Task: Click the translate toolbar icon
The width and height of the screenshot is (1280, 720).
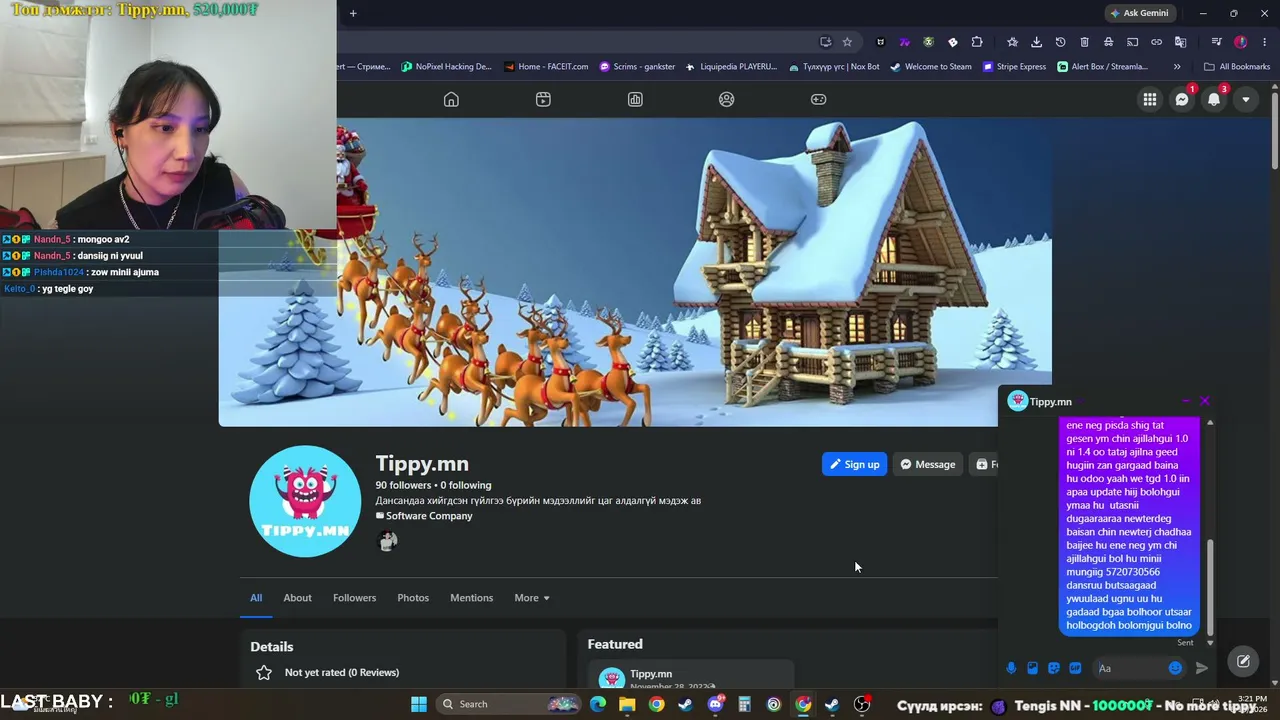Action: (1180, 42)
